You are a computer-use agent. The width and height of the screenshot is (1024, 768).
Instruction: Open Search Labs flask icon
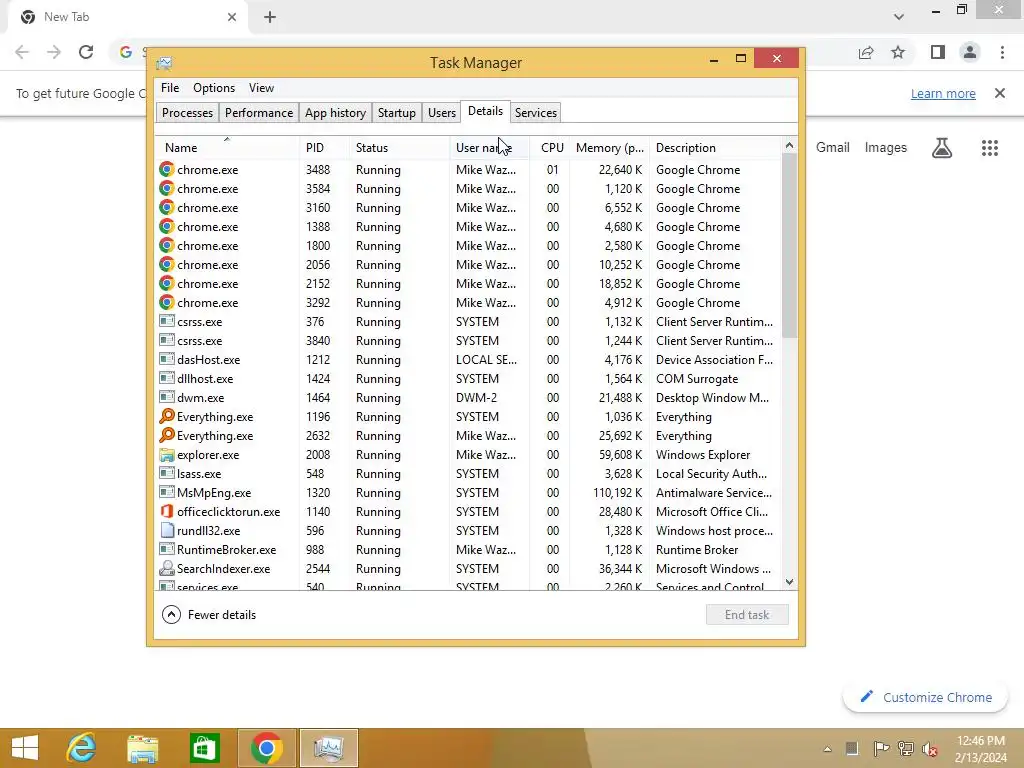coord(942,148)
